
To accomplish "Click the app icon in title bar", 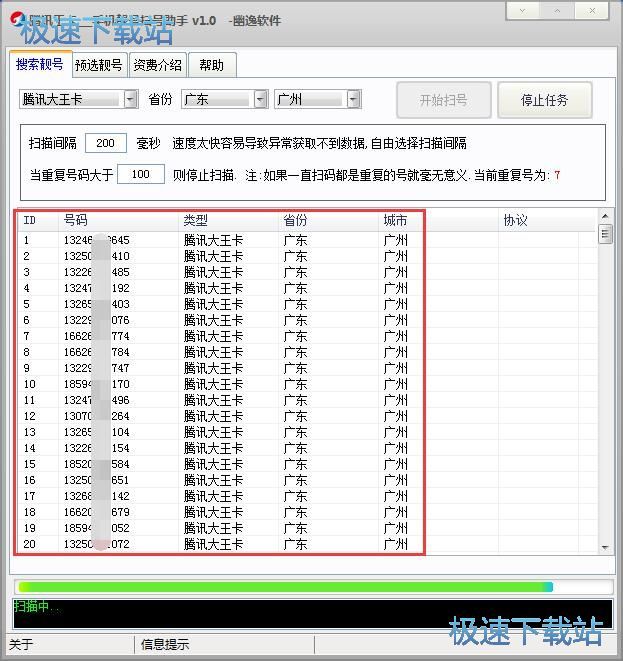I will (x=15, y=19).
